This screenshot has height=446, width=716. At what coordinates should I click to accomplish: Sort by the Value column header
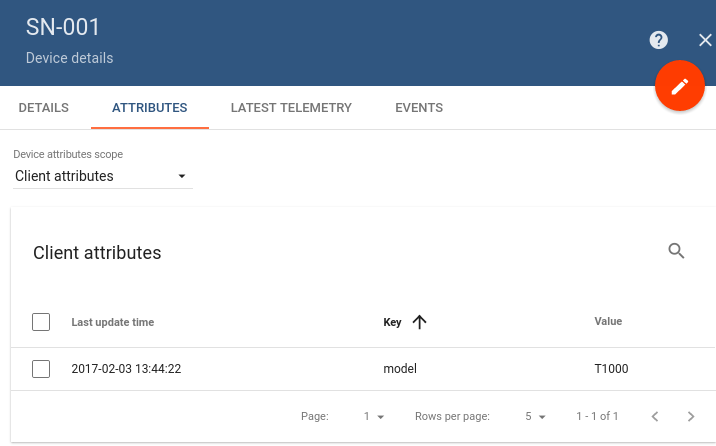[608, 322]
